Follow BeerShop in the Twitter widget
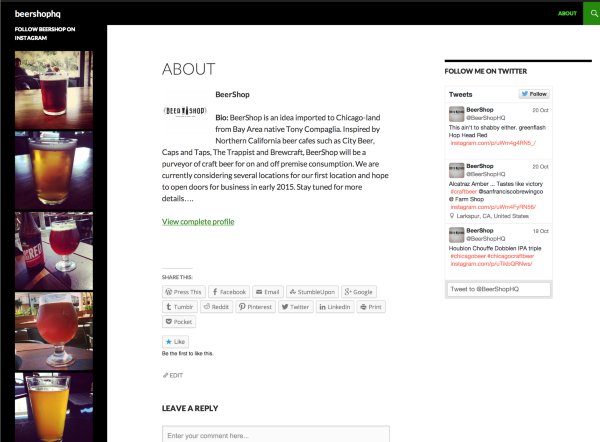 (534, 94)
